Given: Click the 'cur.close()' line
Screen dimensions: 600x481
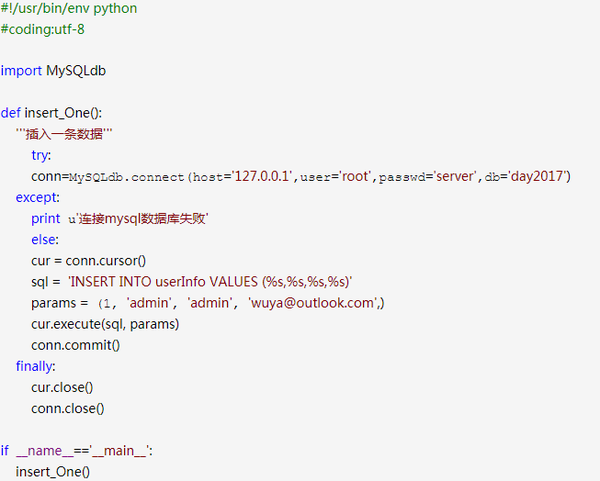Looking at the screenshot, I should (x=62, y=388).
